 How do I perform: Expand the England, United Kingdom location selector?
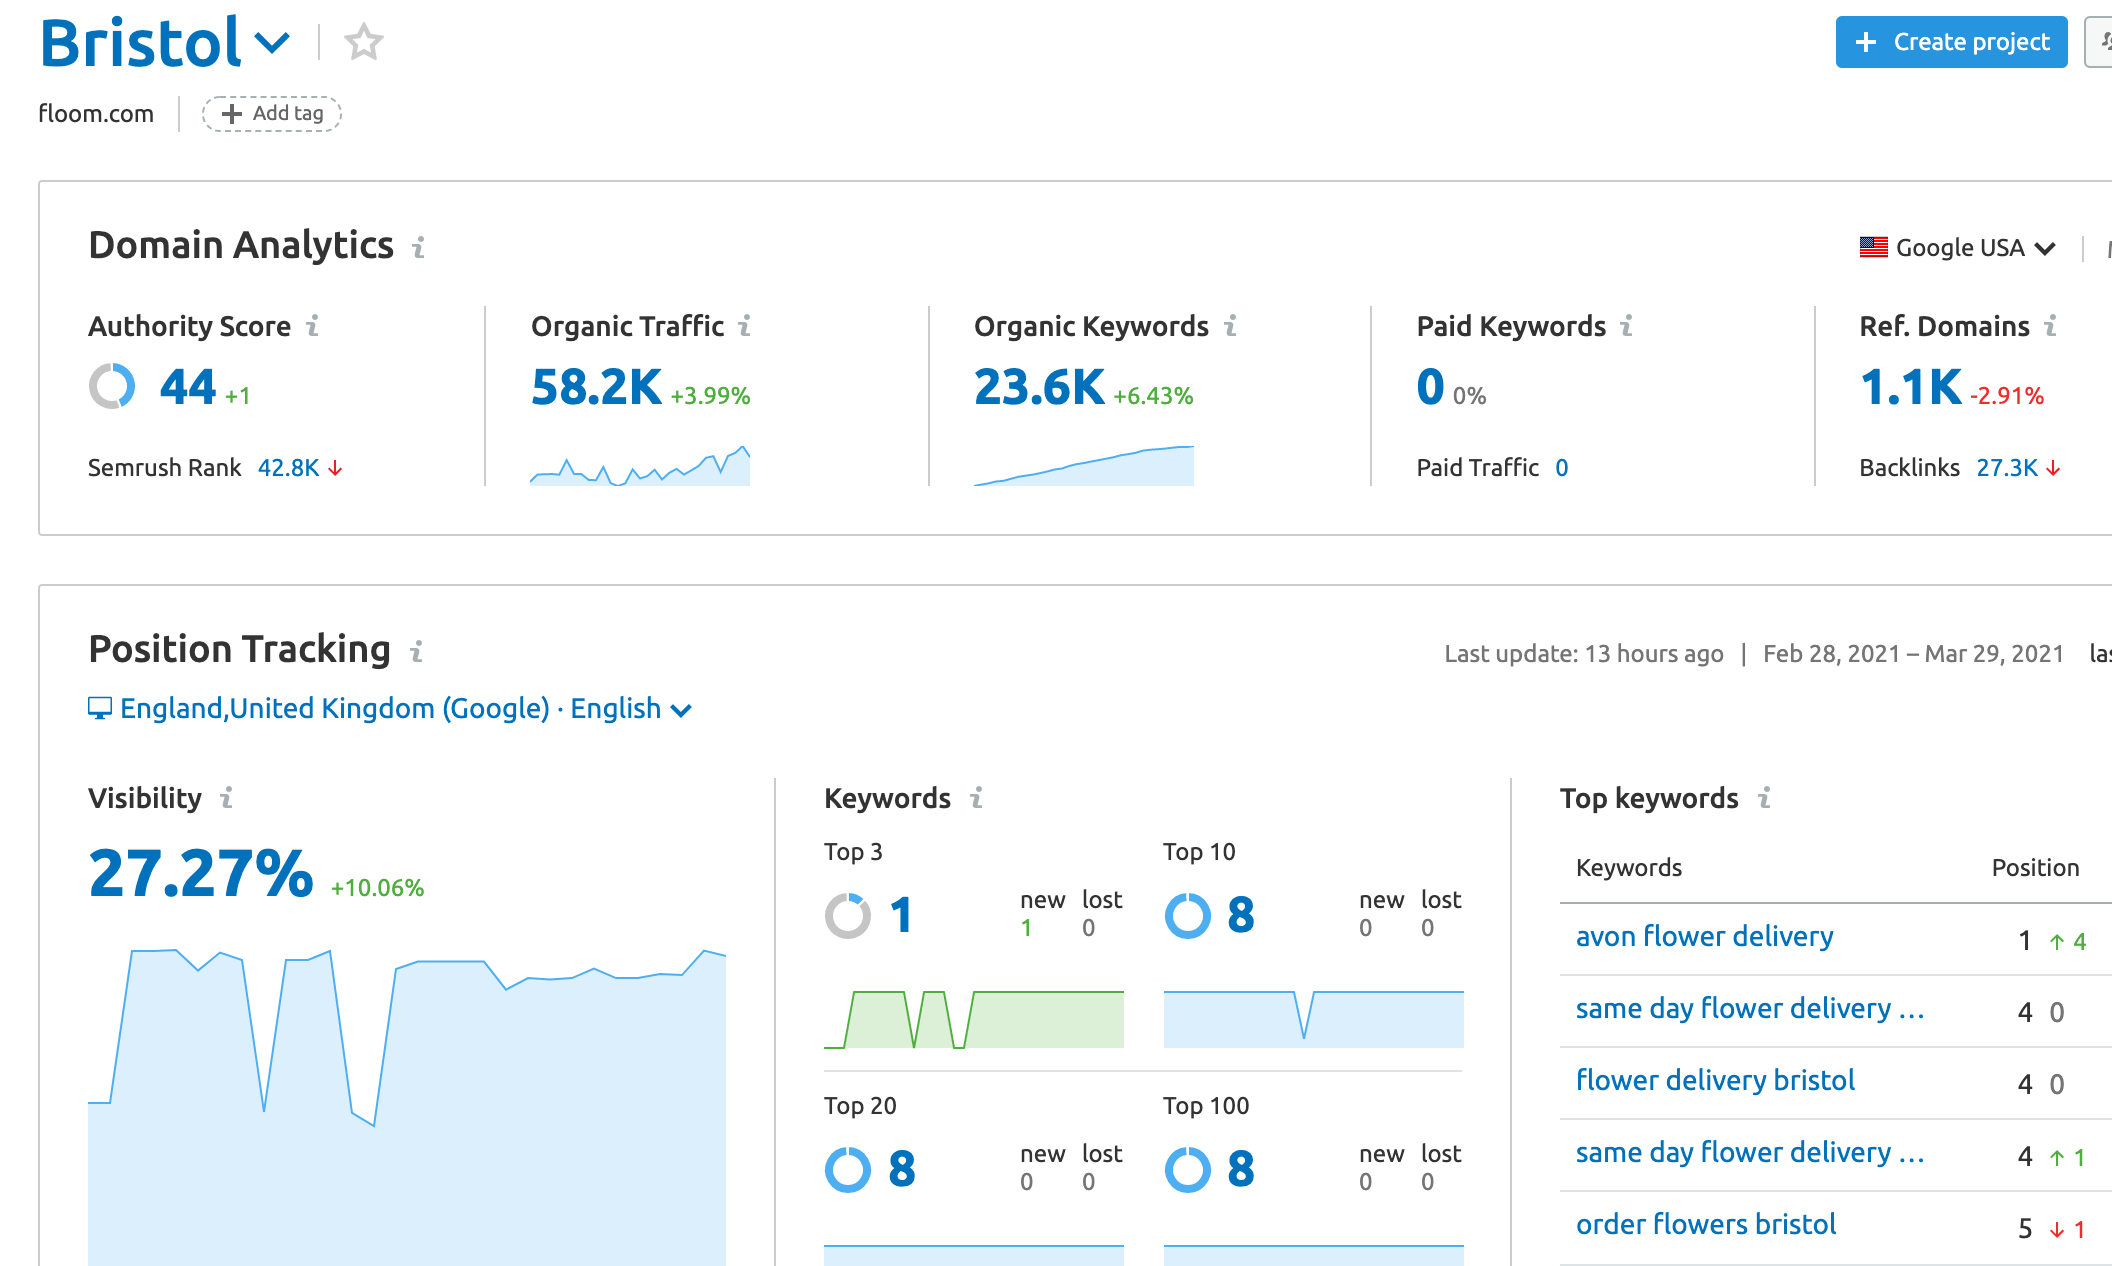390,709
